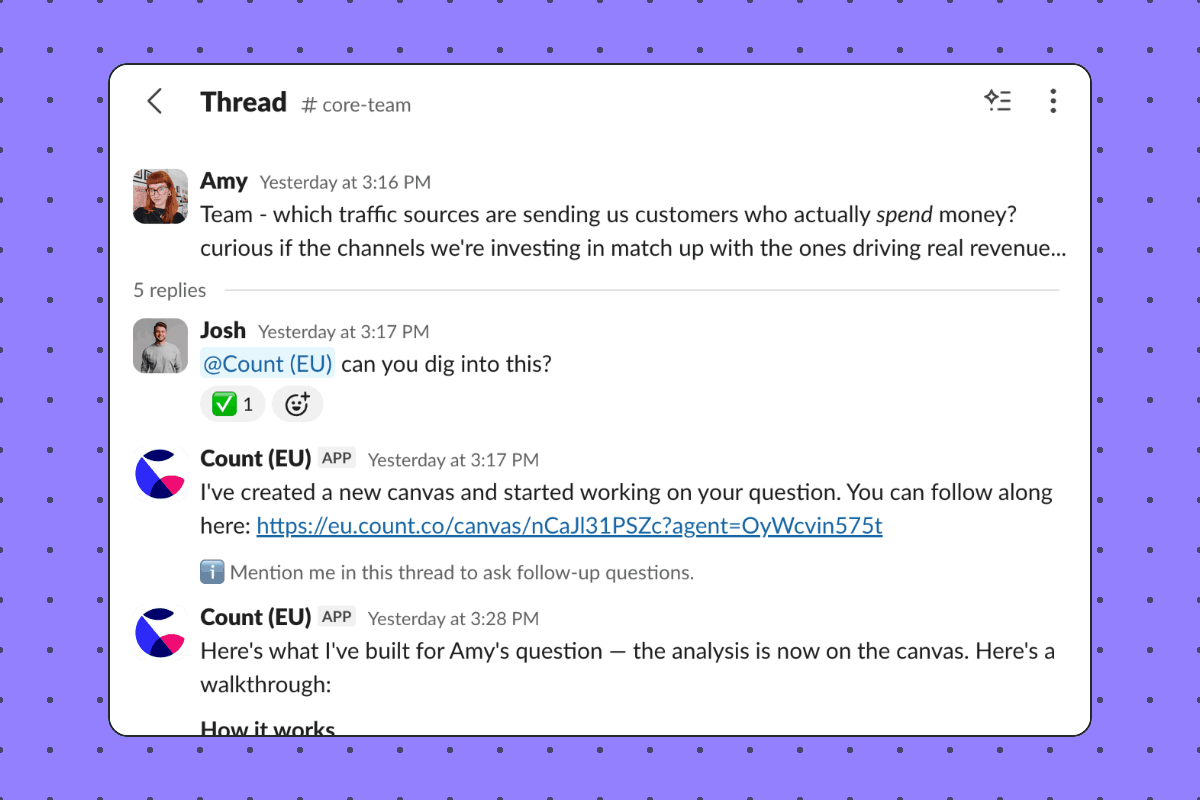The image size is (1200, 800).
Task: Click the 5 replies label
Action: (169, 290)
